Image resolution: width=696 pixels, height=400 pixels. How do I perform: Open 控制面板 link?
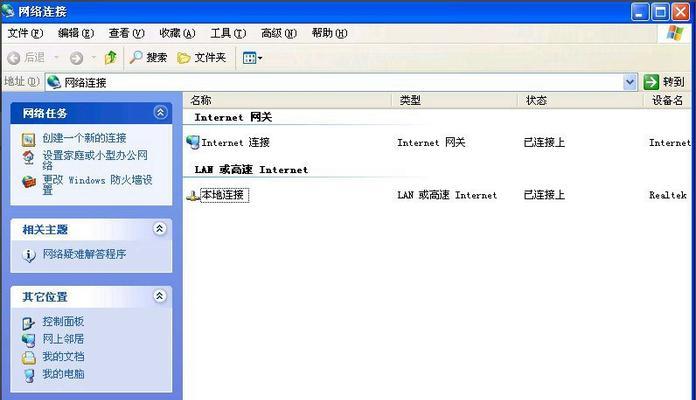63,321
